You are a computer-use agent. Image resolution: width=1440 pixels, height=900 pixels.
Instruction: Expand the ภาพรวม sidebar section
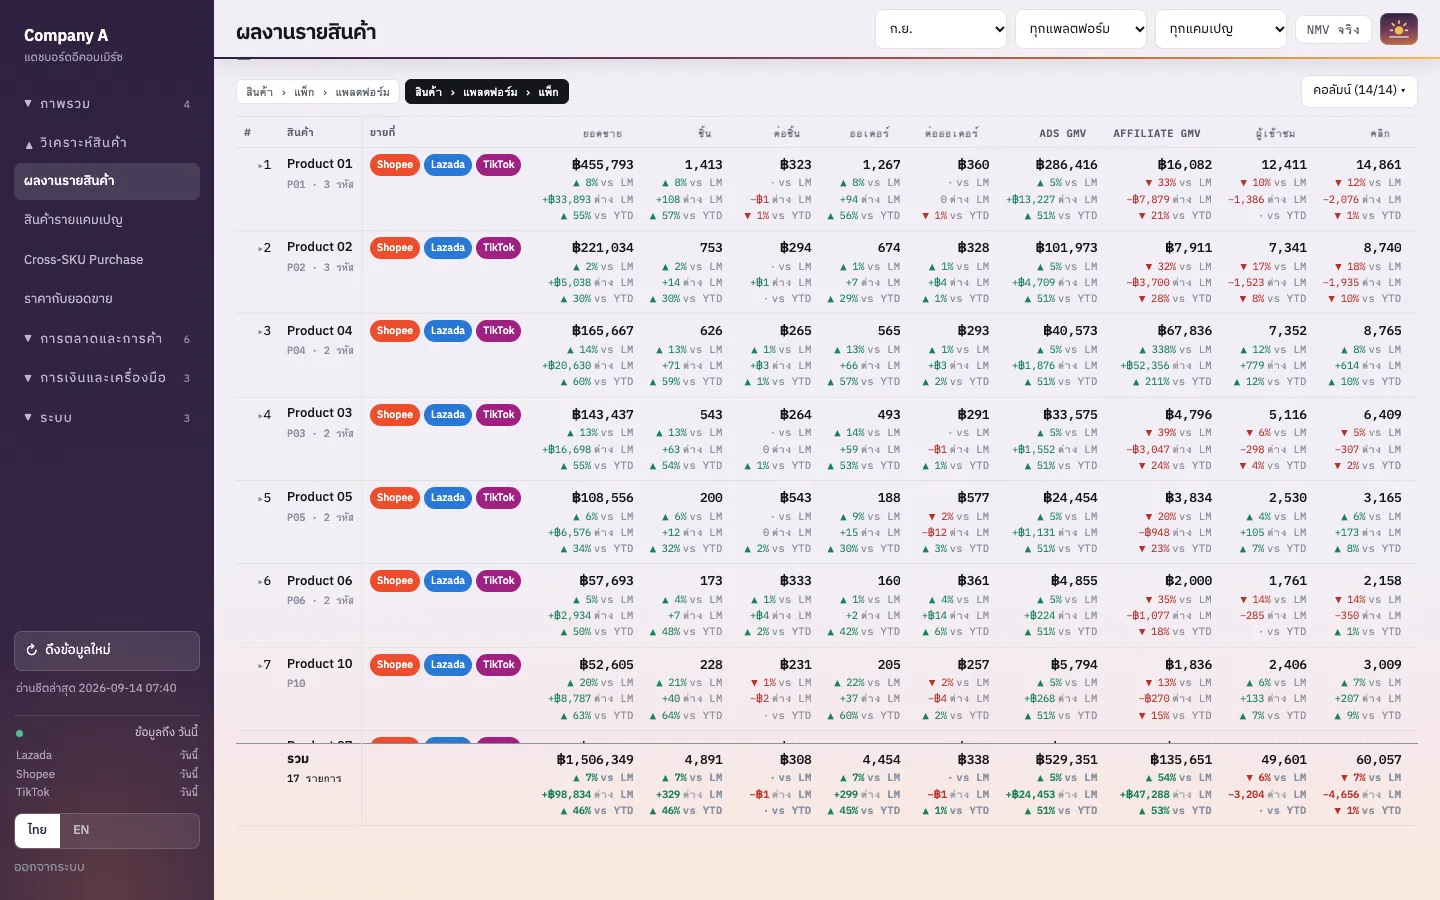(x=107, y=104)
